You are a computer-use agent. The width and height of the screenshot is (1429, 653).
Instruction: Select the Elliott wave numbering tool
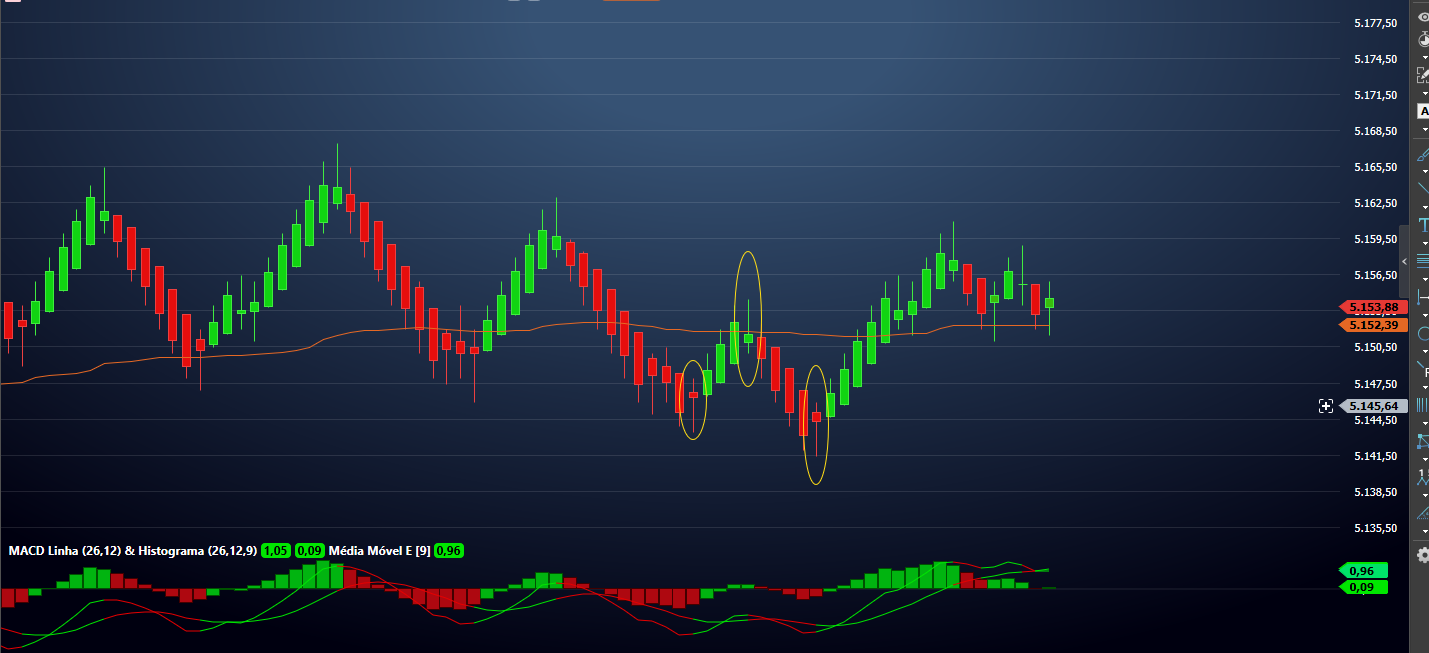click(1422, 477)
